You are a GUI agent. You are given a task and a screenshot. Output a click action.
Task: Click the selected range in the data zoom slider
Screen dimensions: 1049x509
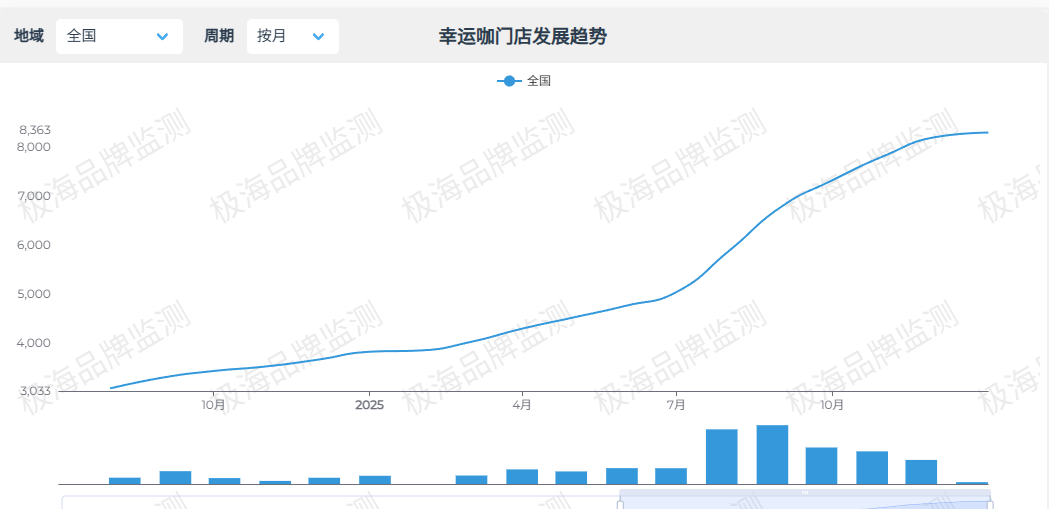804,500
